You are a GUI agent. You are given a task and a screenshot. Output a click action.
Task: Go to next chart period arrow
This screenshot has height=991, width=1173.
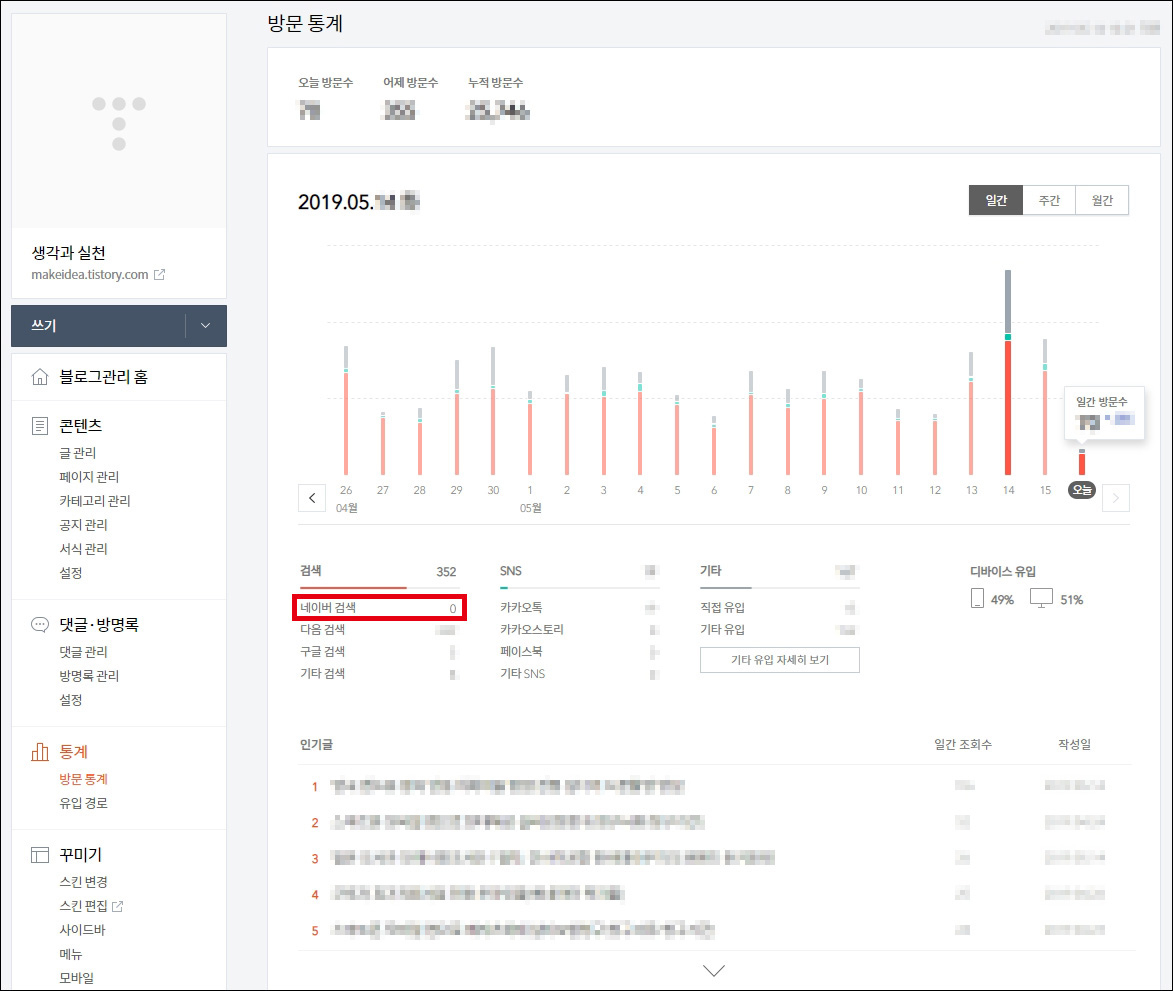1115,498
